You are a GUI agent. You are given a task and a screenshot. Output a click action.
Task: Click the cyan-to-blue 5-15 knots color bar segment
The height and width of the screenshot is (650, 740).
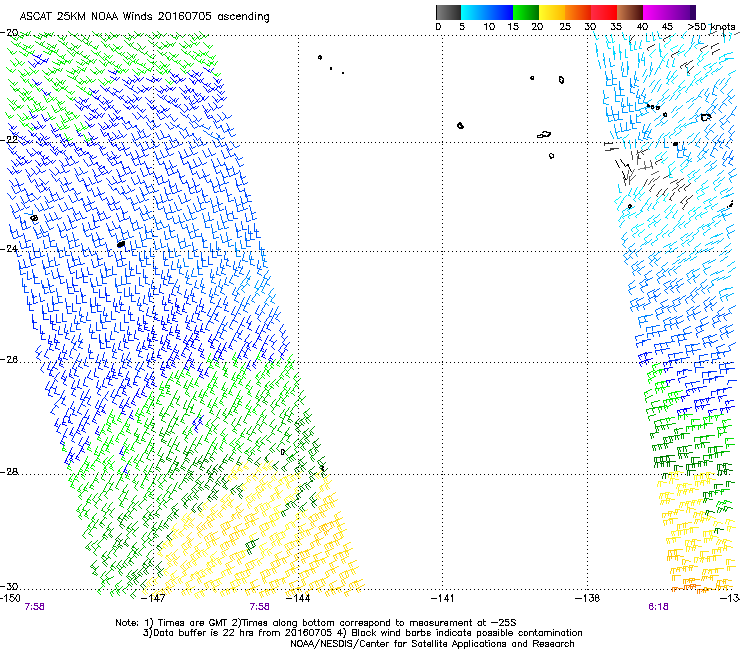click(x=487, y=12)
